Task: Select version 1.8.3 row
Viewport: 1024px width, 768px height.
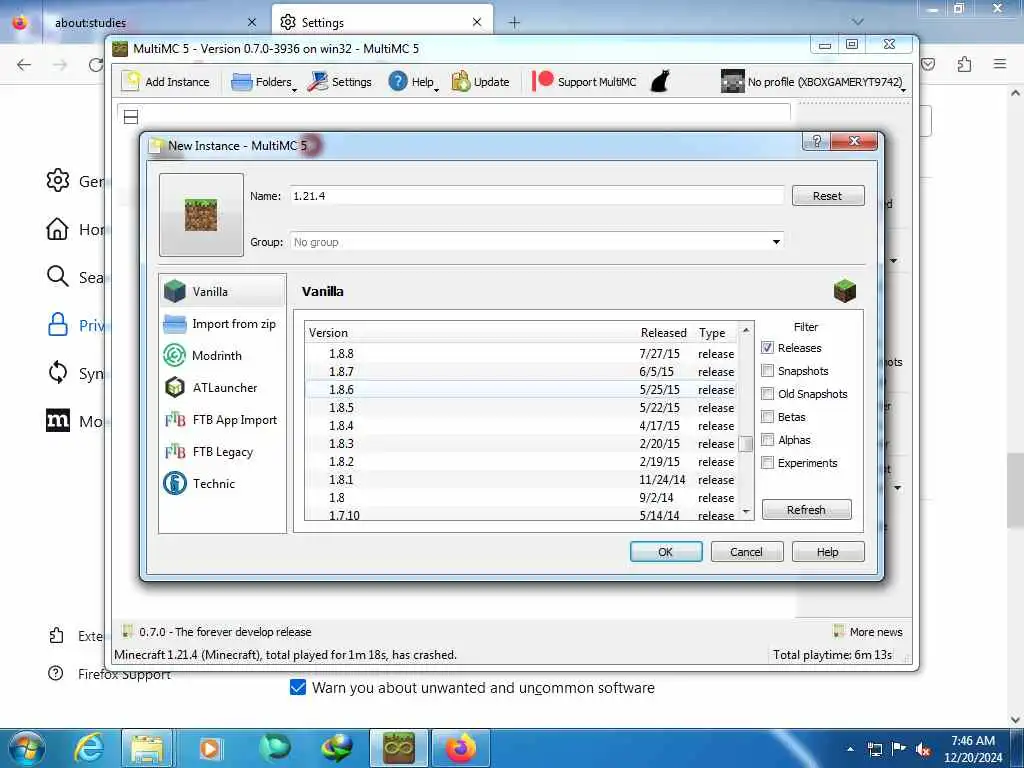Action: (521, 443)
